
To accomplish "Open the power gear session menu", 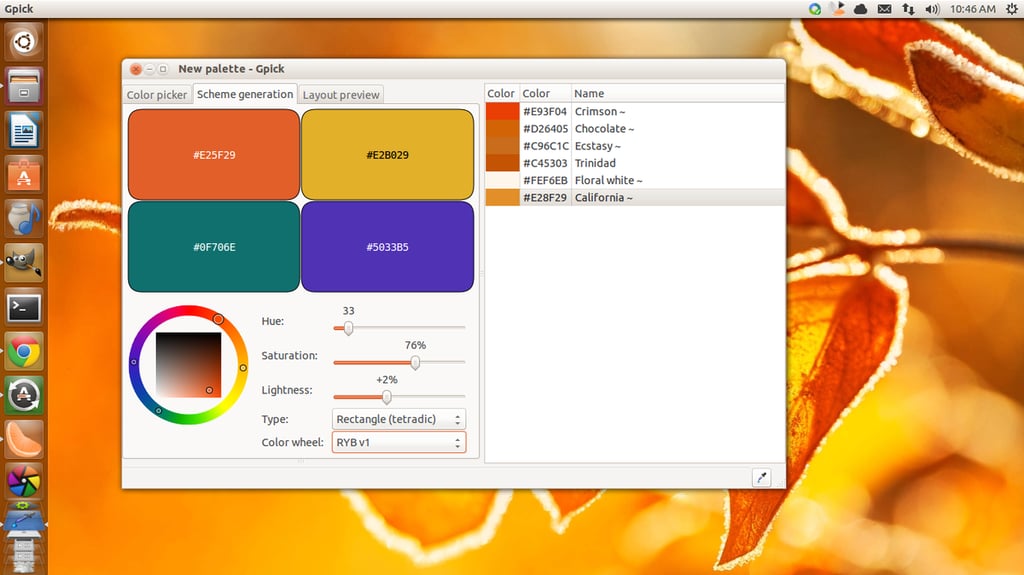I will pyautogui.click(x=1012, y=9).
